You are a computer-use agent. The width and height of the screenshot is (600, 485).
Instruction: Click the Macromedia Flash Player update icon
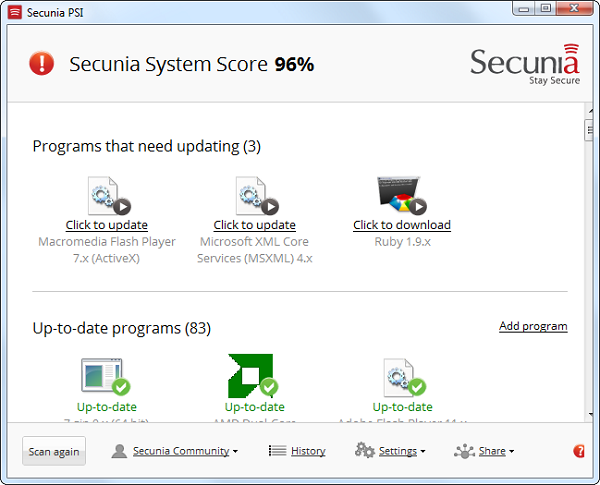pos(109,196)
